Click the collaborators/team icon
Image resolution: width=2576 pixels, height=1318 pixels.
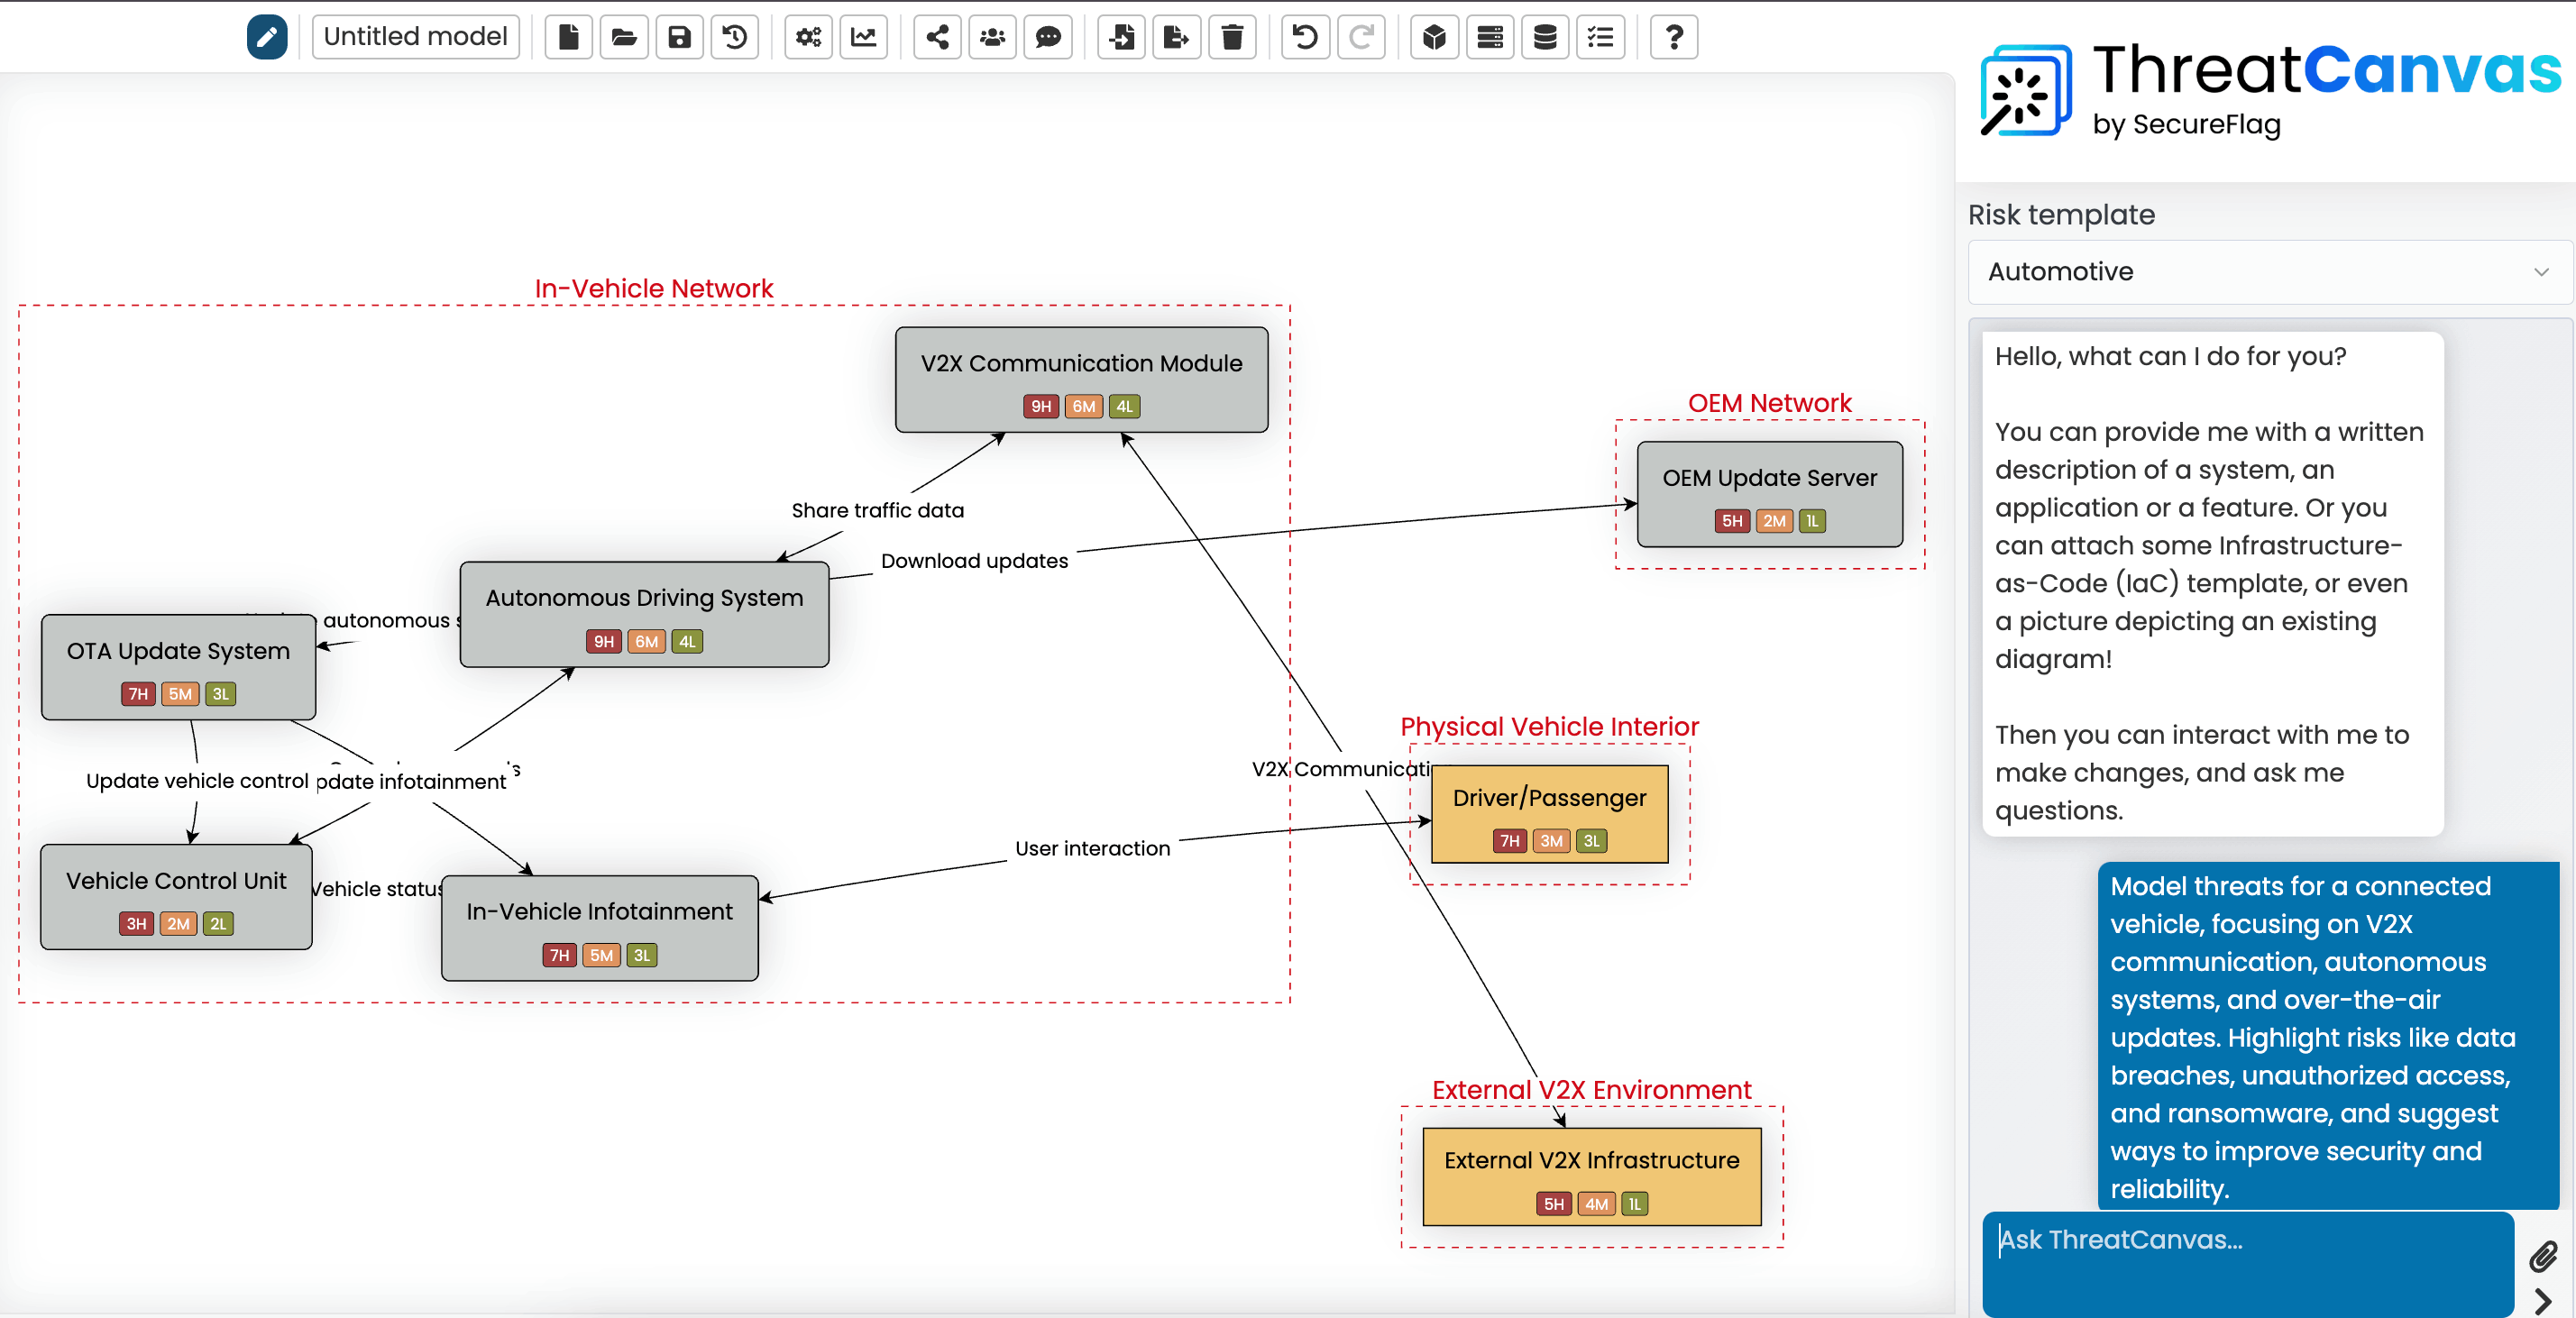point(993,37)
